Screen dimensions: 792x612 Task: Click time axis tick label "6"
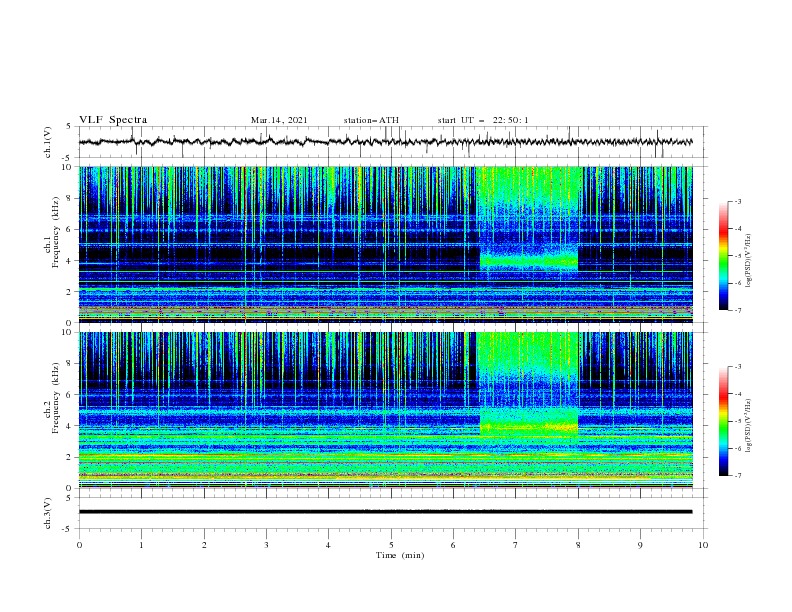point(454,545)
